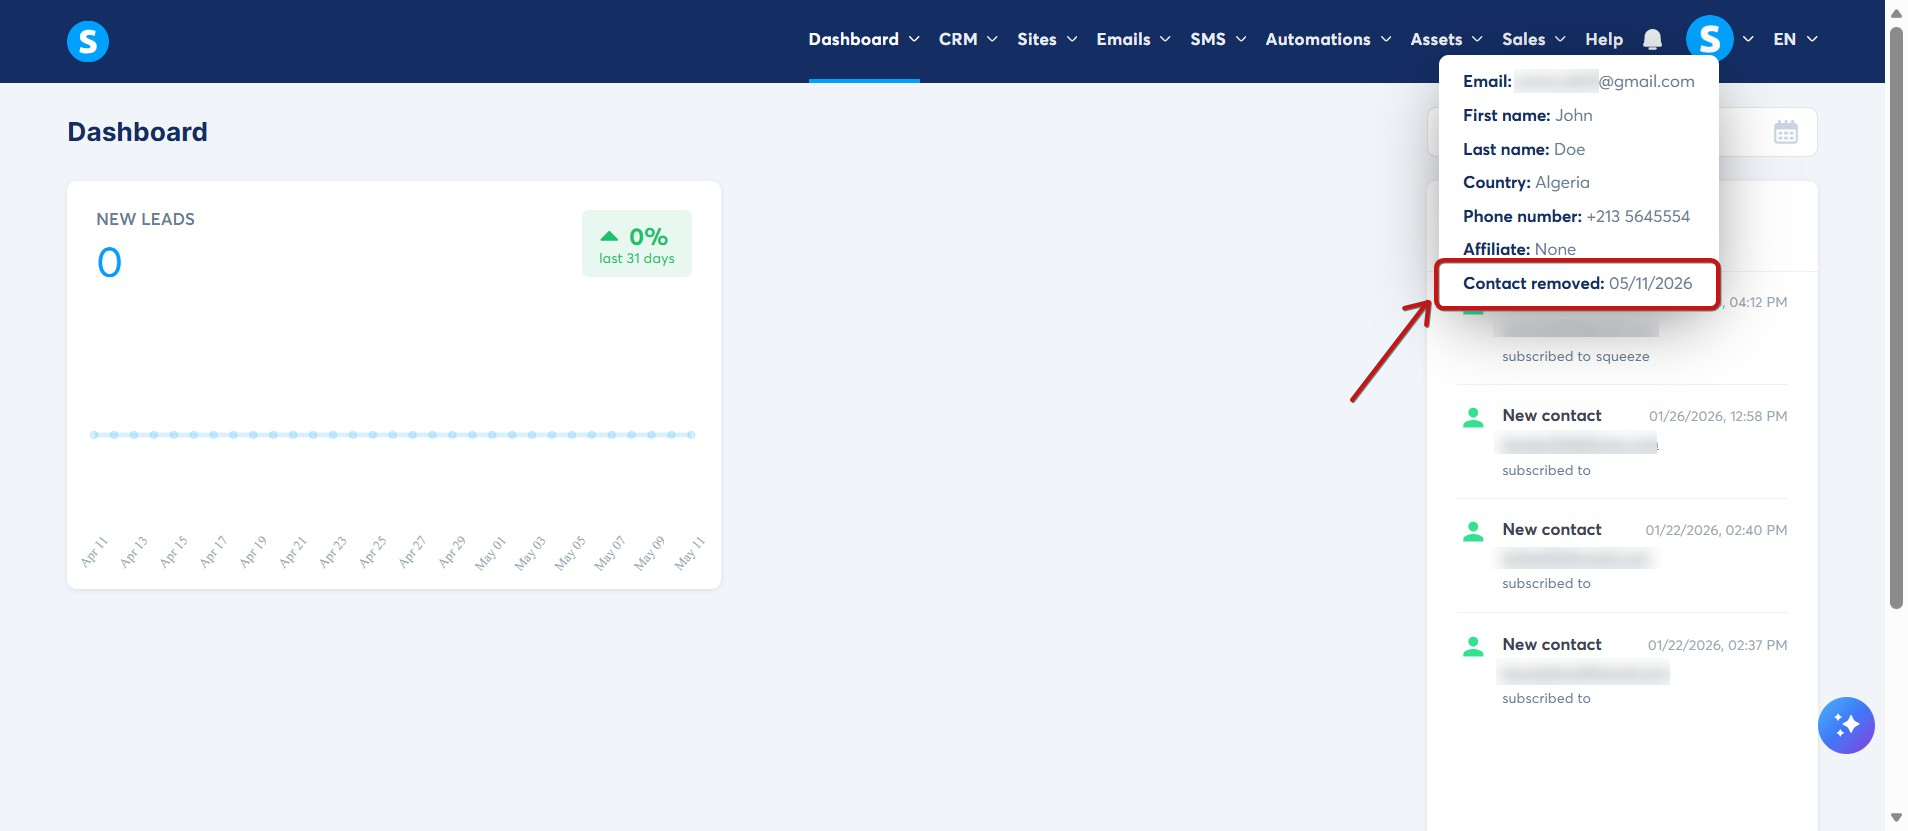The image size is (1908, 831).
Task: Open the Assets menu
Action: 1446,39
